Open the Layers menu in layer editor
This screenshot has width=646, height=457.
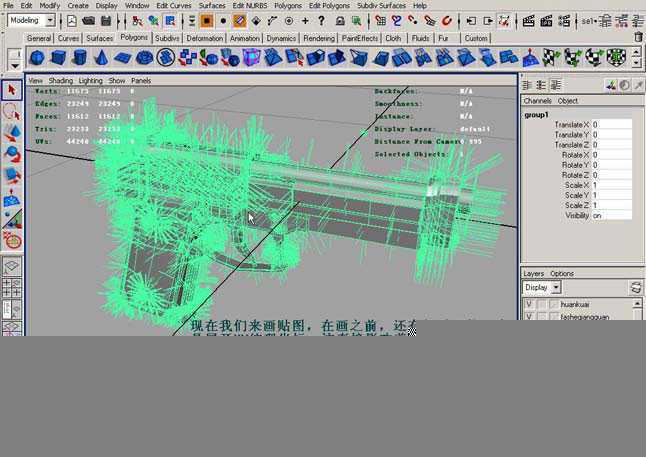[534, 273]
